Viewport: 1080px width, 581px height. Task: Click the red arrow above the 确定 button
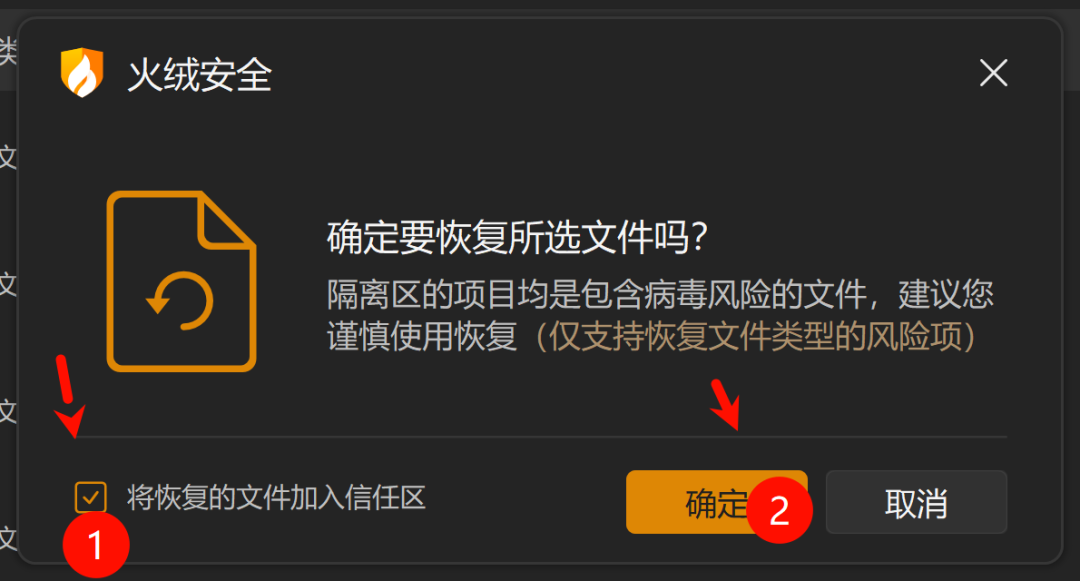[726, 404]
